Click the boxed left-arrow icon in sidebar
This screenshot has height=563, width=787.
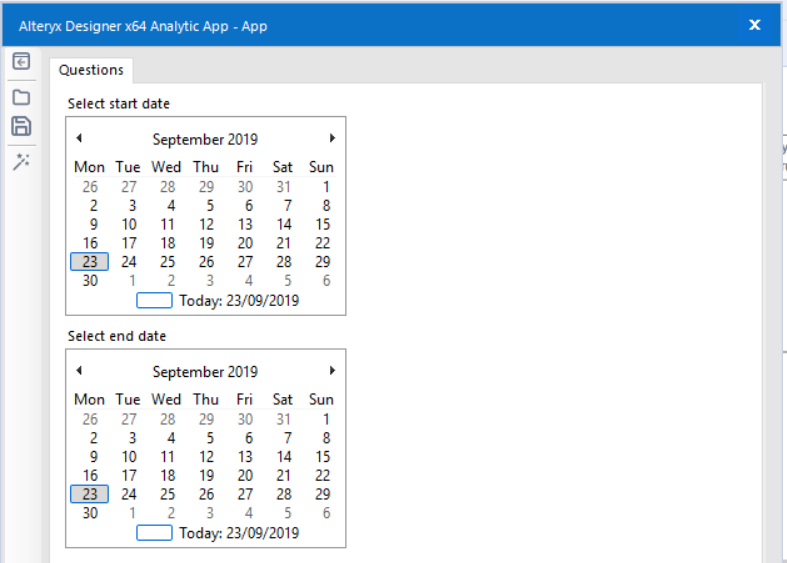(x=21, y=62)
